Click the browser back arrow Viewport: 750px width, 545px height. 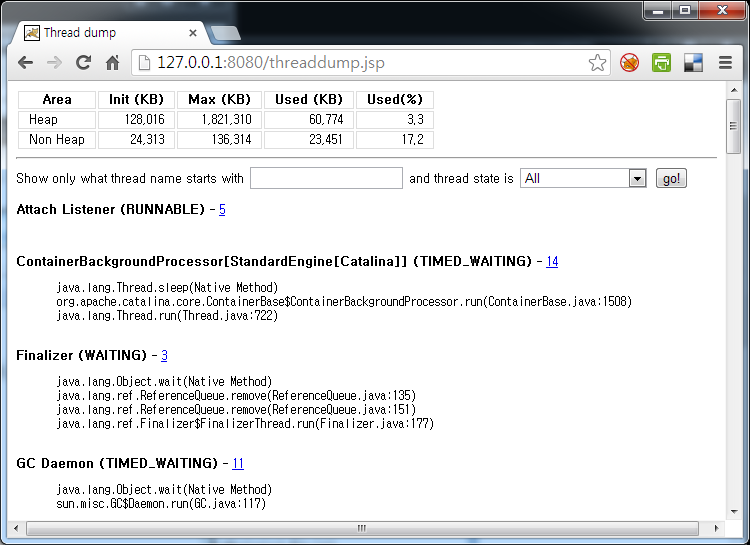(25, 63)
